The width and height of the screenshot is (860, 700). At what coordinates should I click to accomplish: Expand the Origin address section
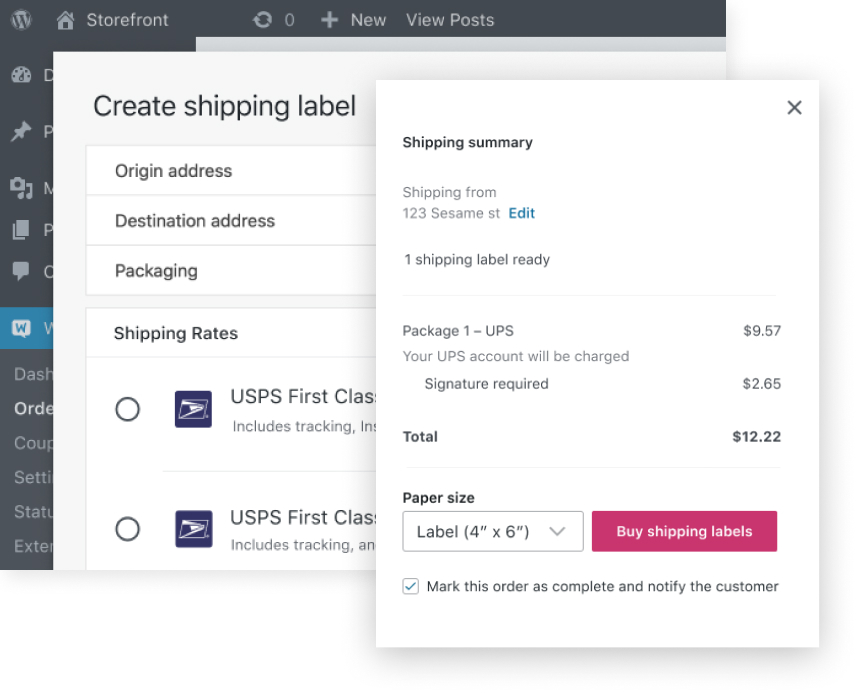tap(173, 170)
